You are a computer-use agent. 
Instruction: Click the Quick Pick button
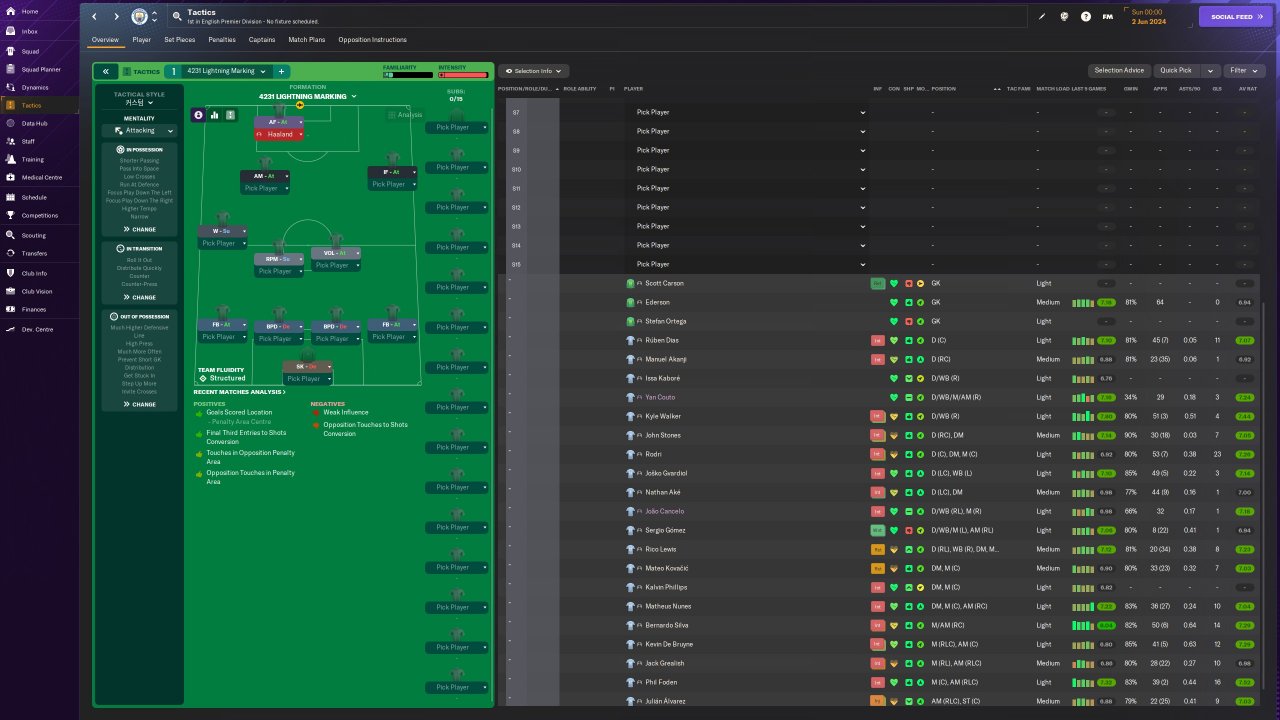point(1176,71)
